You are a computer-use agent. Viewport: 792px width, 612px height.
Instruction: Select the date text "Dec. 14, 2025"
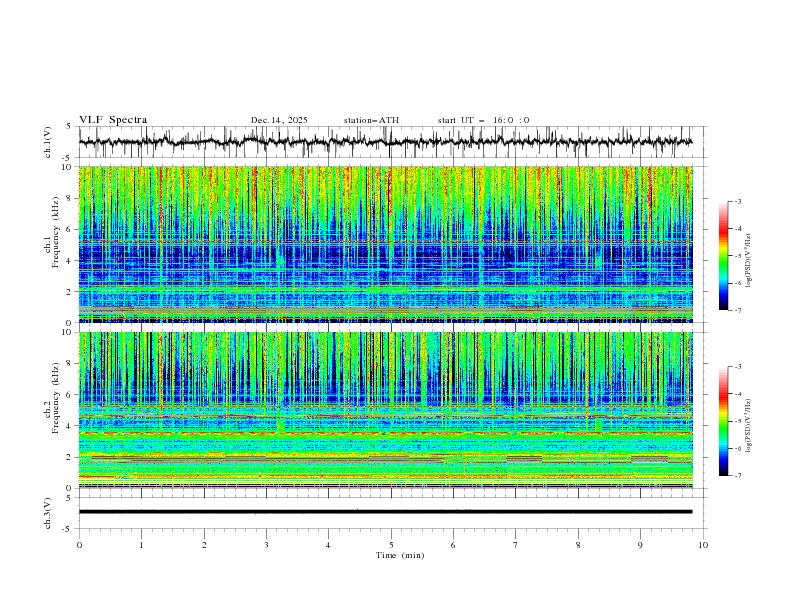click(279, 120)
